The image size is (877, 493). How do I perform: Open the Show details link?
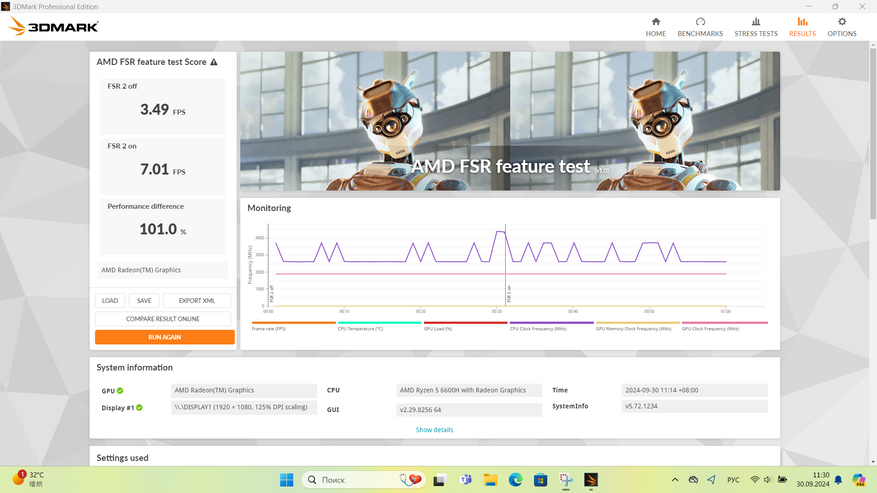coord(434,430)
